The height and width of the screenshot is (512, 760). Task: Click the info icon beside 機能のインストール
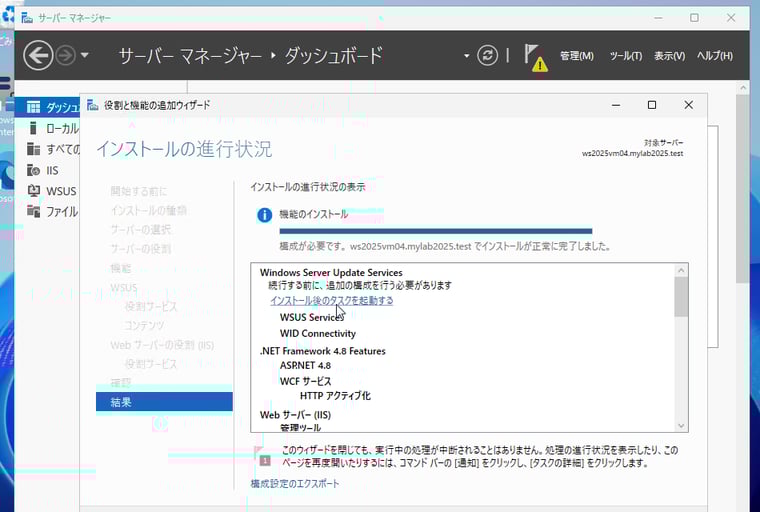[x=264, y=215]
